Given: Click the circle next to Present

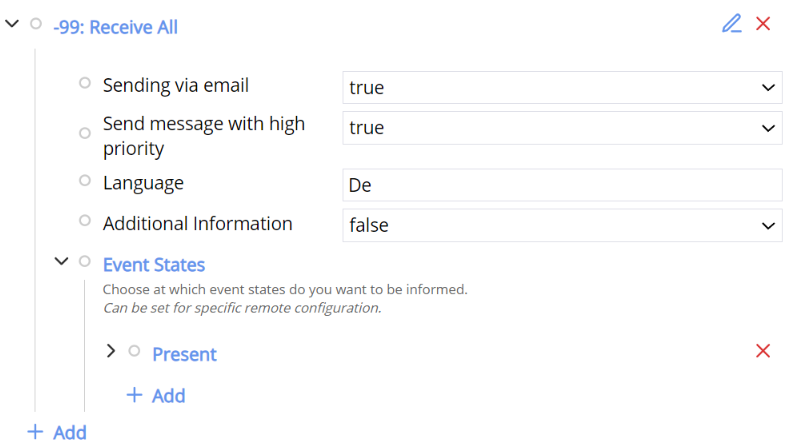Looking at the screenshot, I should (x=134, y=351).
